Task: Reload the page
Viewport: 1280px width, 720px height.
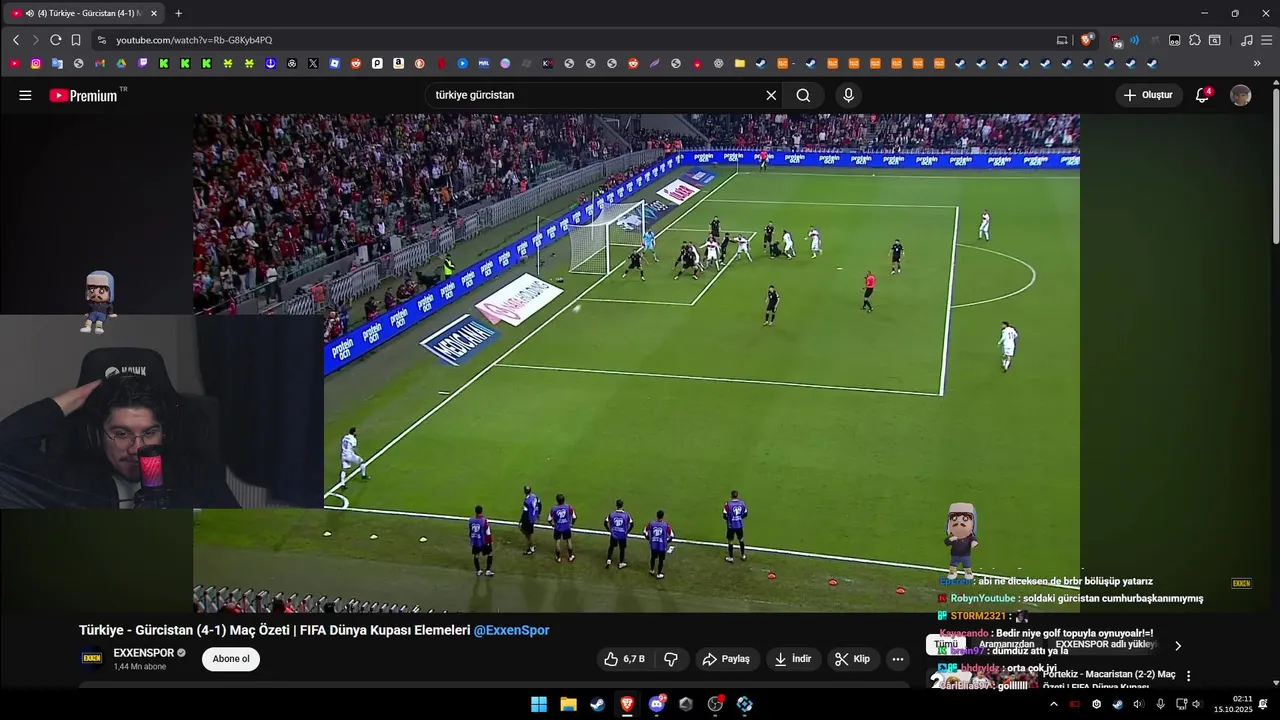Action: pos(56,40)
